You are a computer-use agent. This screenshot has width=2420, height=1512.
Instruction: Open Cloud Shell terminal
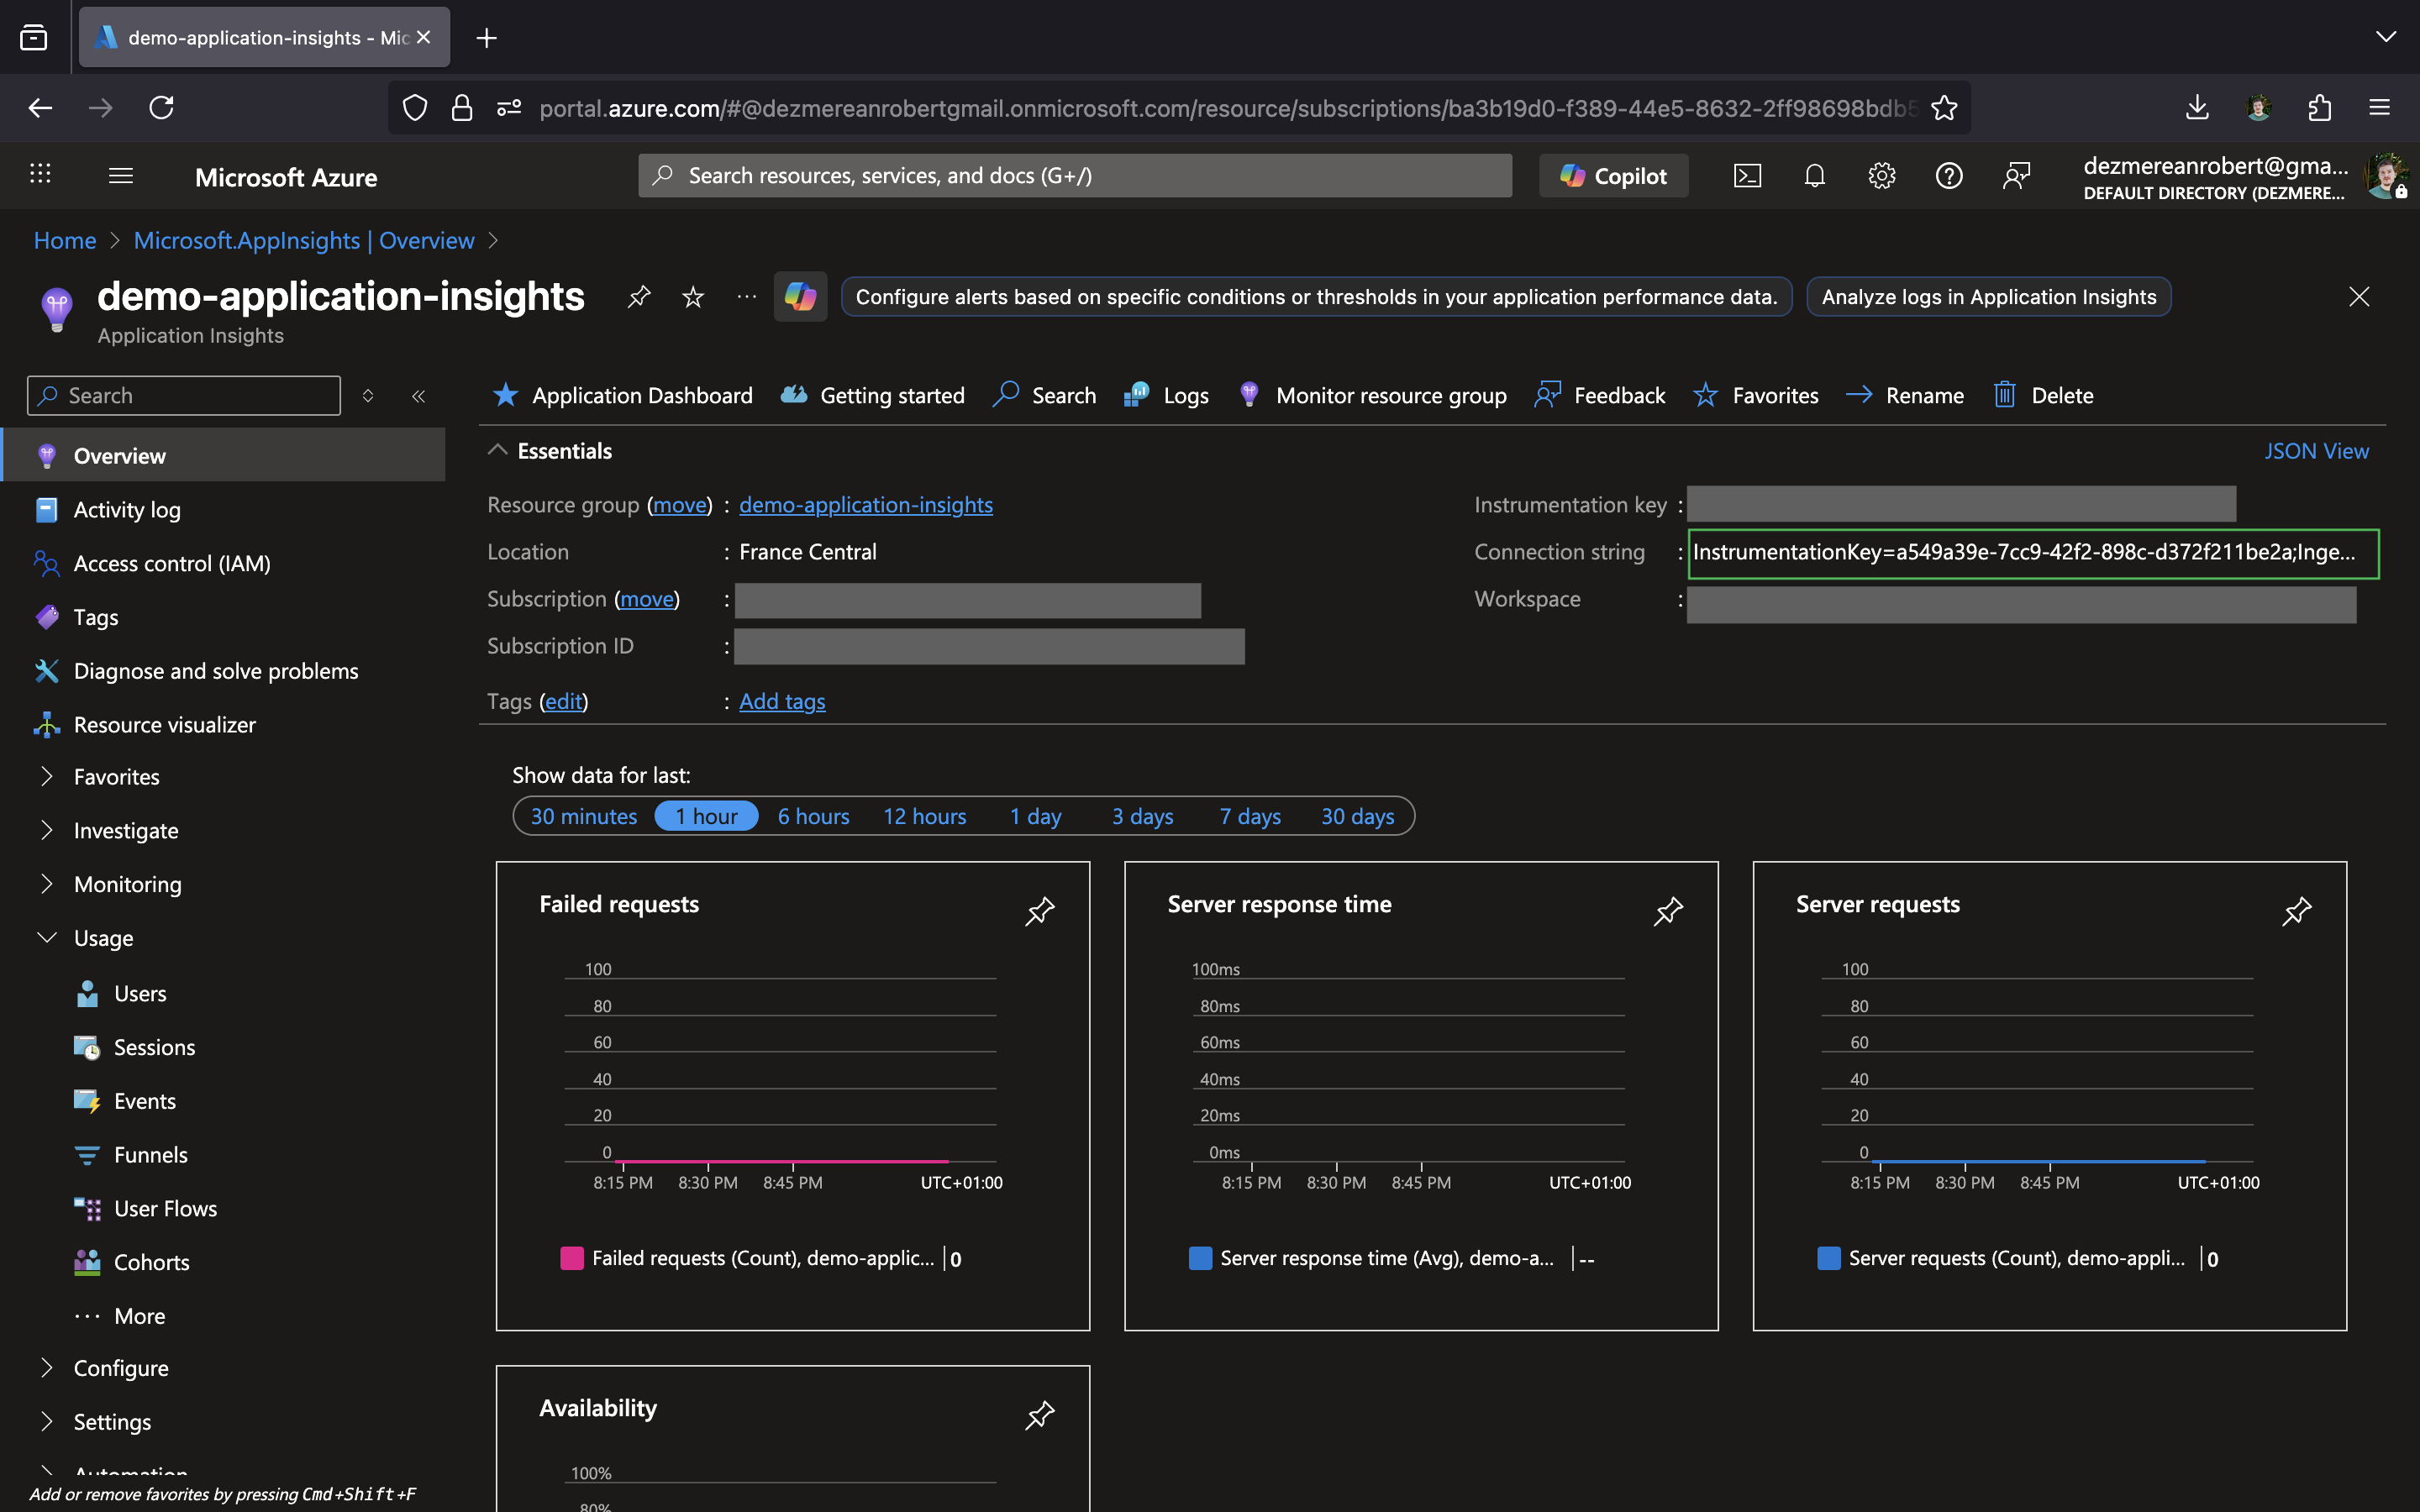1748,175
